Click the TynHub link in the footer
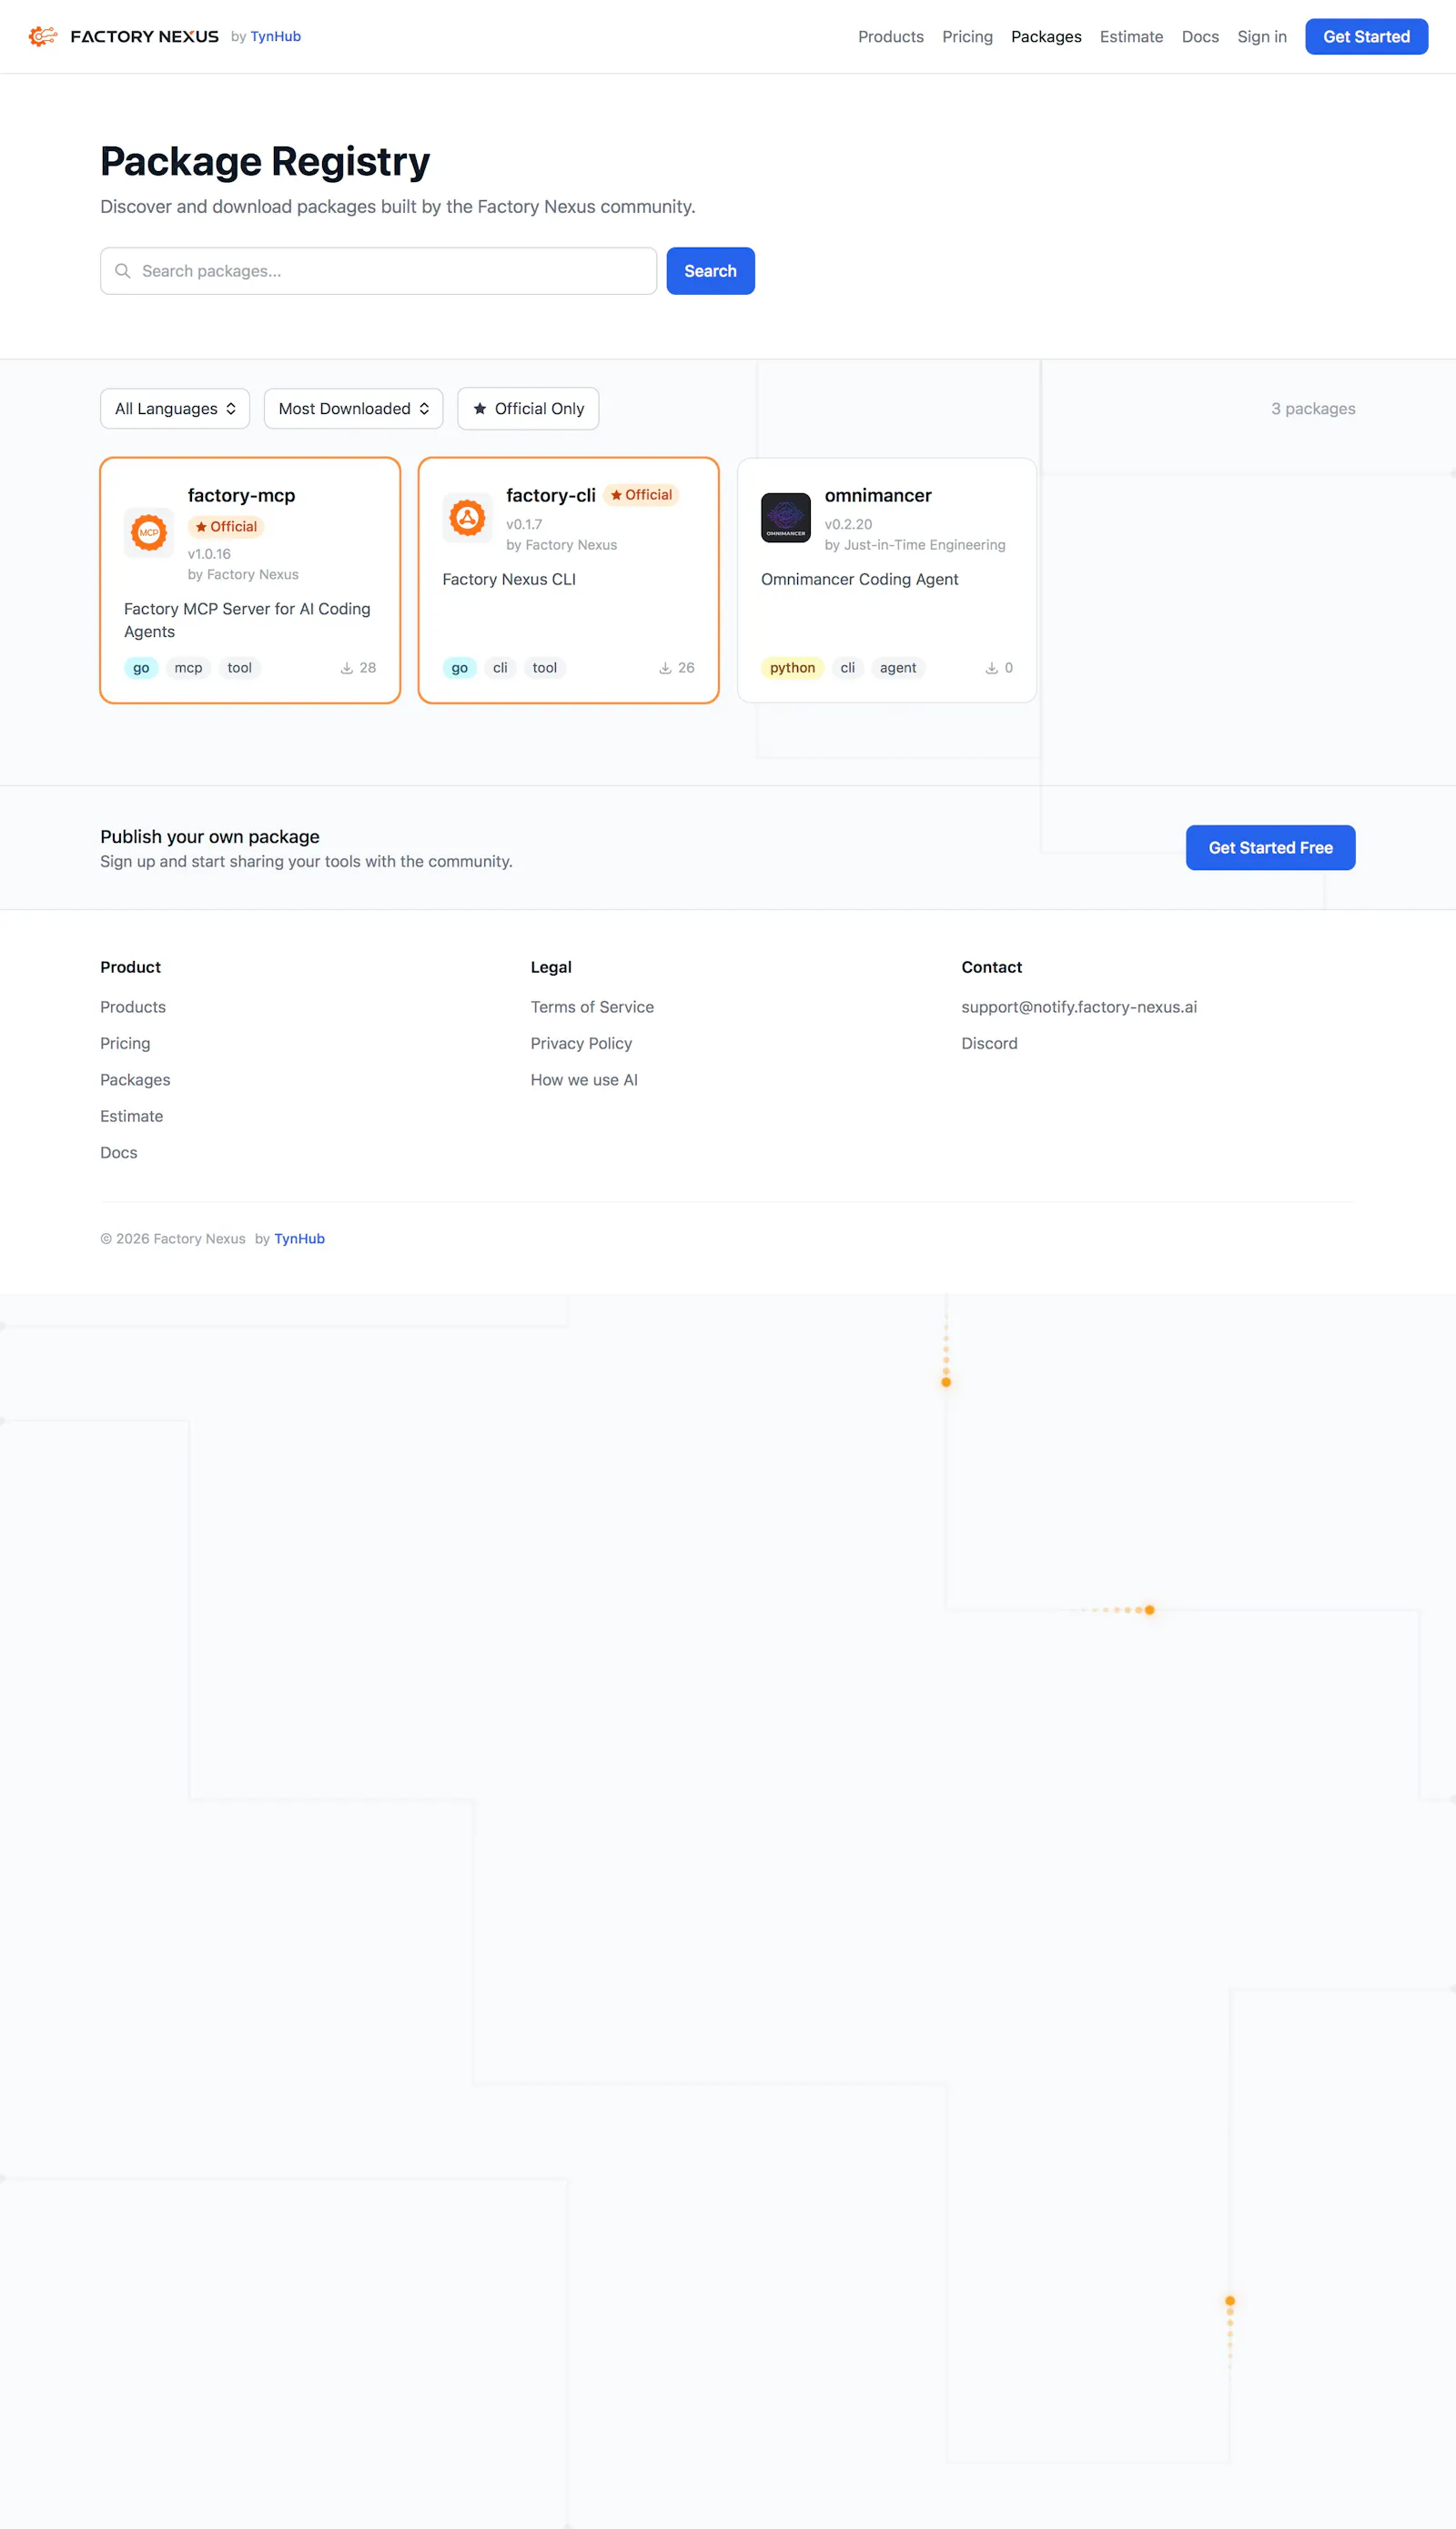1456x2529 pixels. [299, 1239]
